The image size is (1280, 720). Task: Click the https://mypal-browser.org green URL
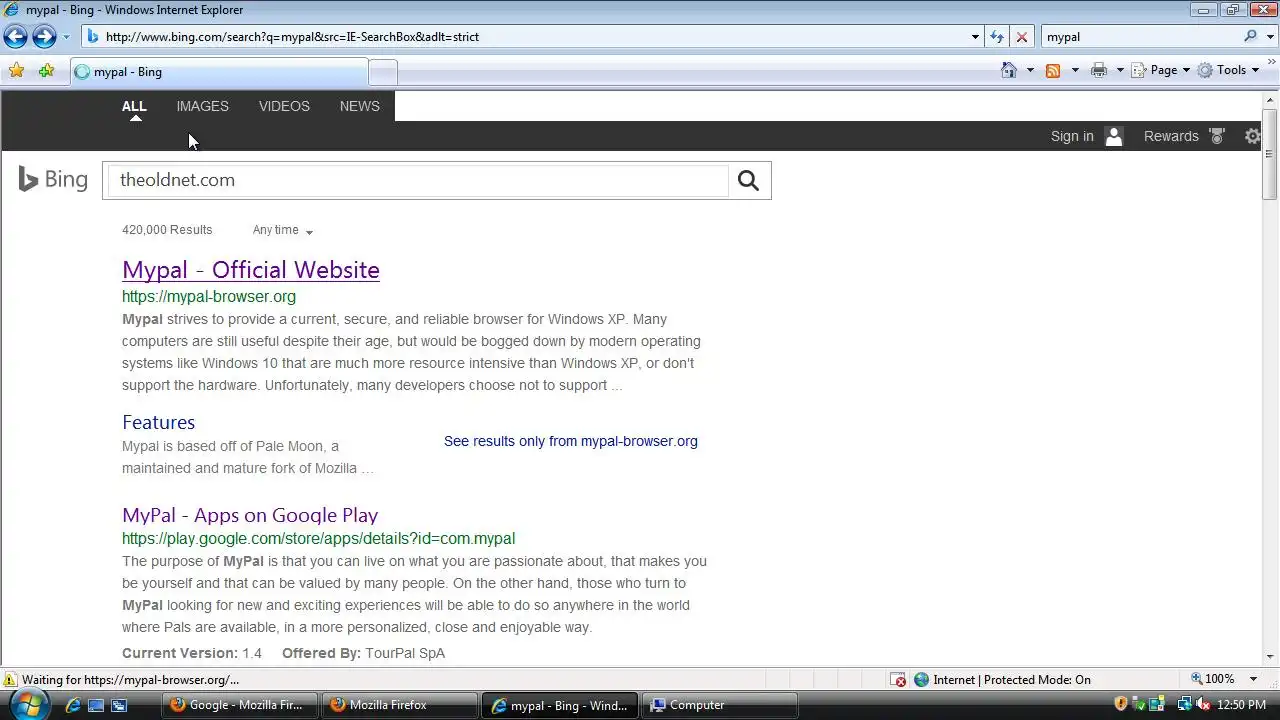[209, 296]
